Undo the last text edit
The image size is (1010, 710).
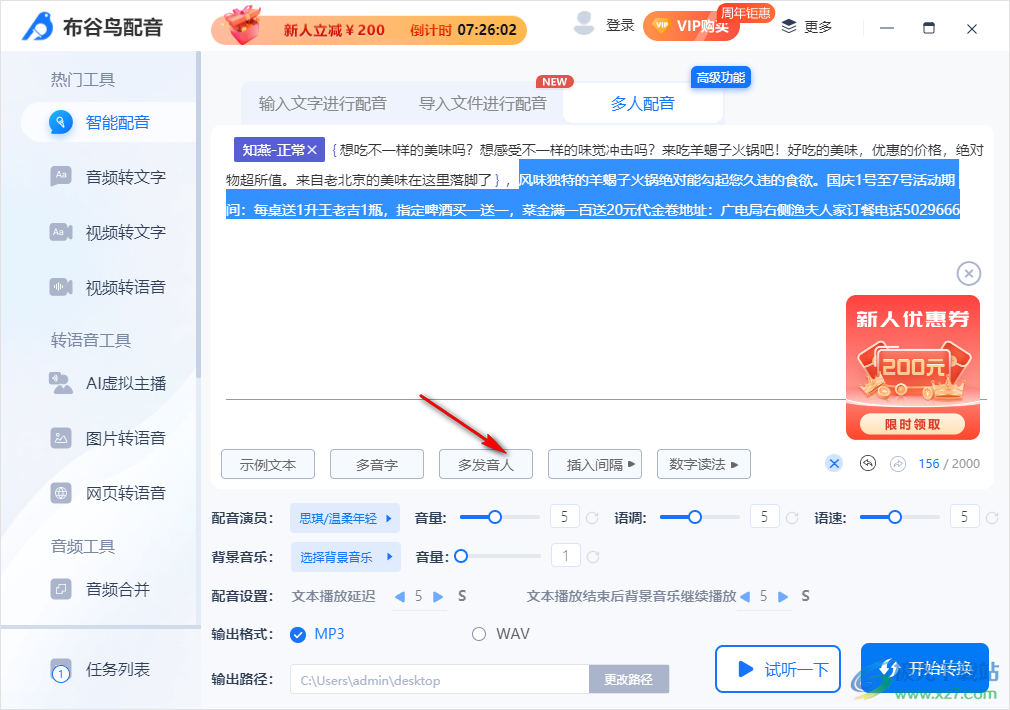coord(868,463)
